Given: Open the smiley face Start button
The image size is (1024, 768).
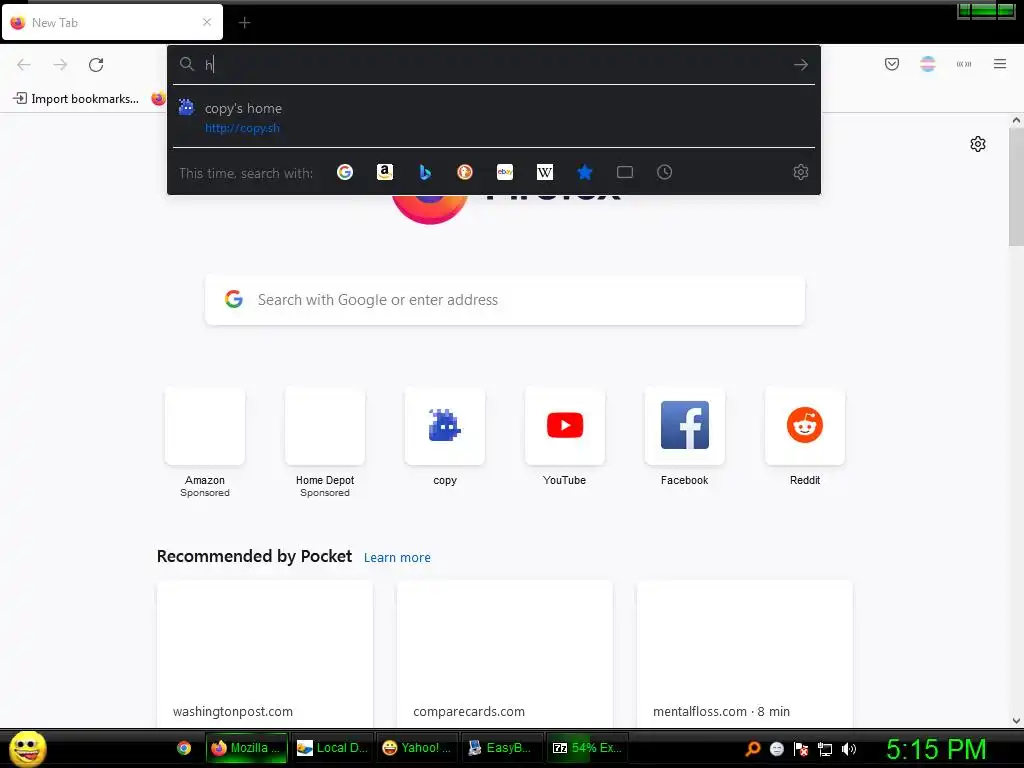Looking at the screenshot, I should point(27,748).
